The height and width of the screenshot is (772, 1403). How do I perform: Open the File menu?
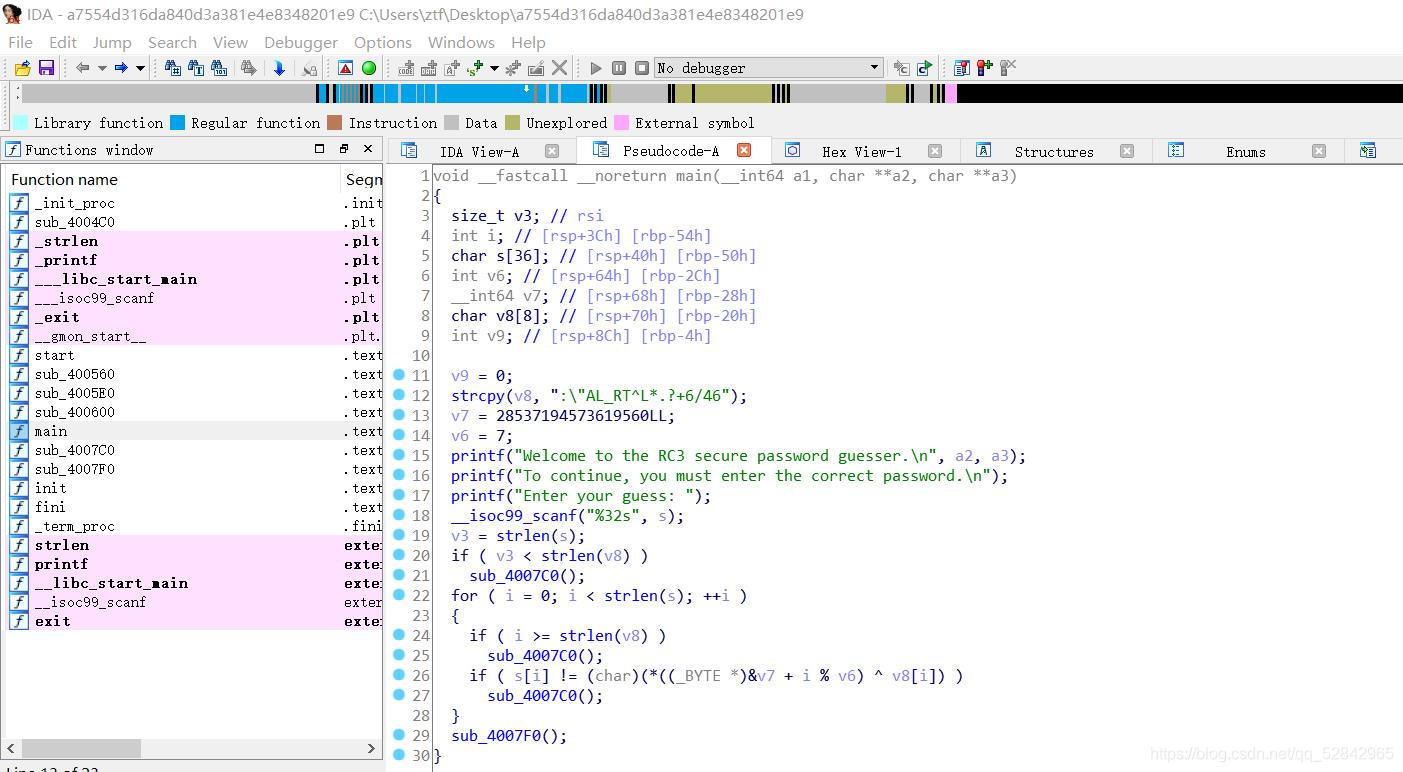[20, 42]
